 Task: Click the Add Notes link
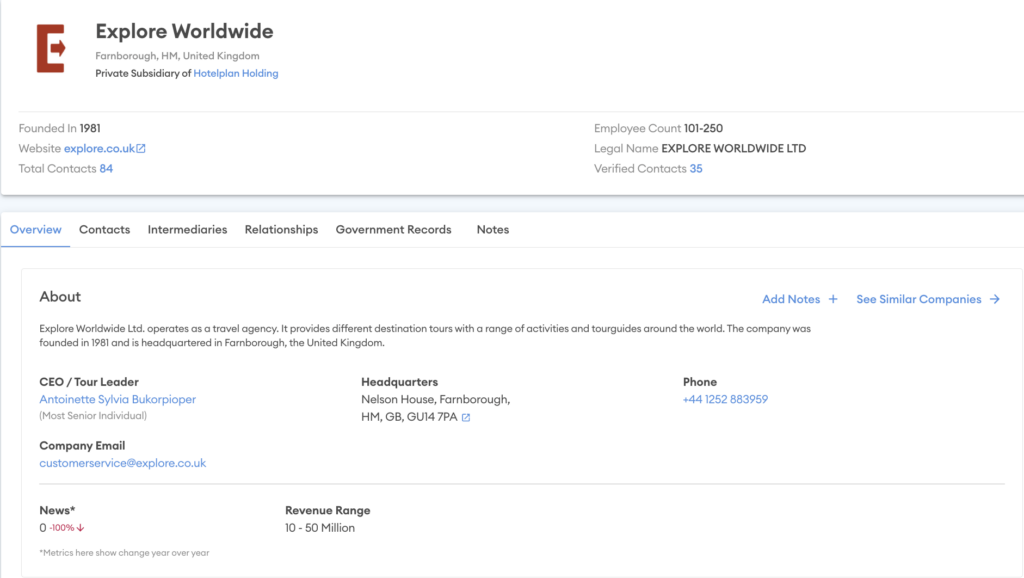pyautogui.click(x=791, y=299)
